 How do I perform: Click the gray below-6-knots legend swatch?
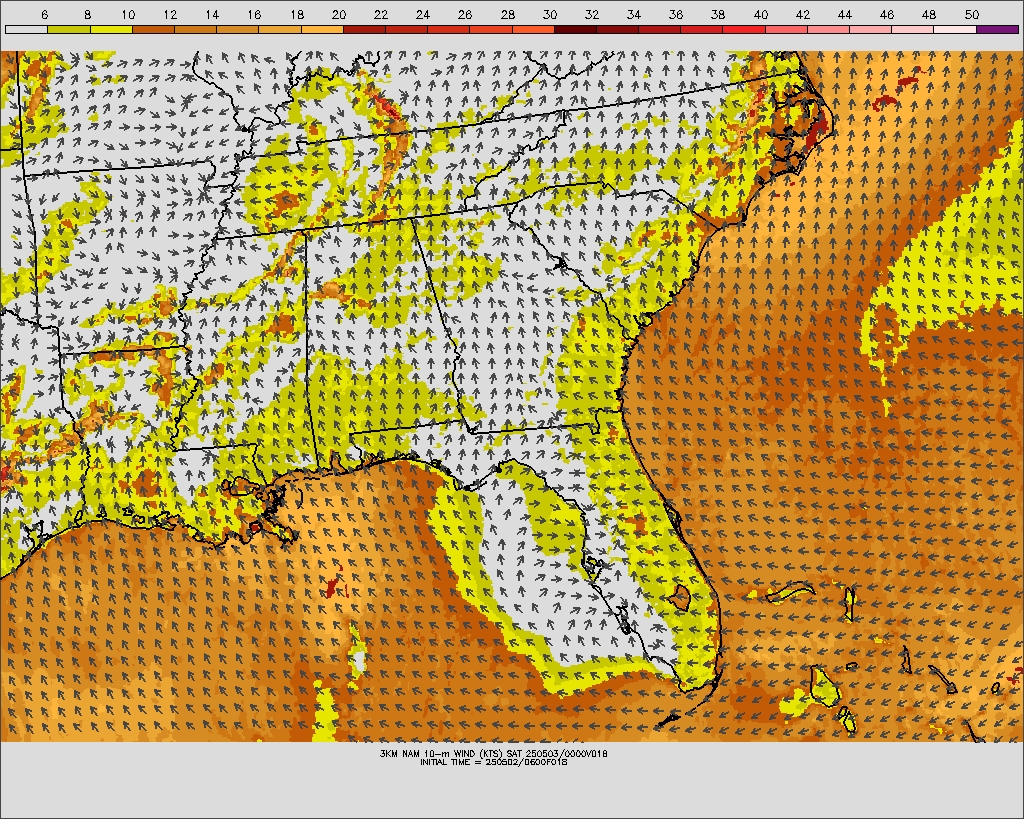pyautogui.click(x=26, y=29)
